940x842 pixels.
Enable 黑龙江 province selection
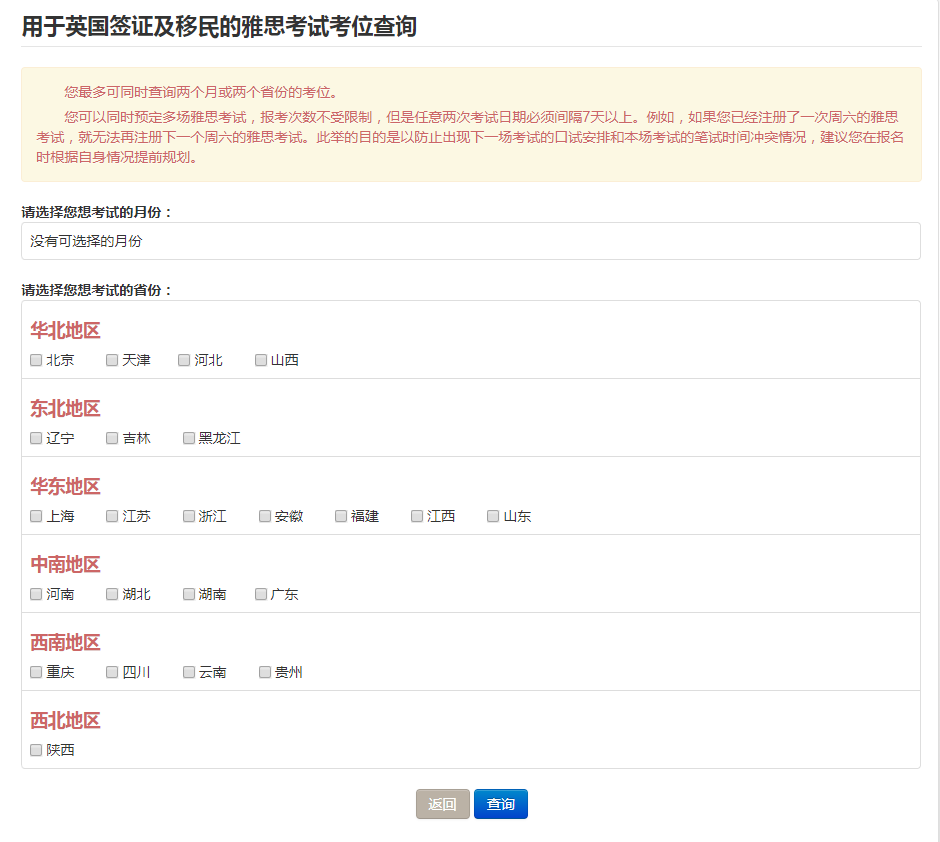pos(188,438)
